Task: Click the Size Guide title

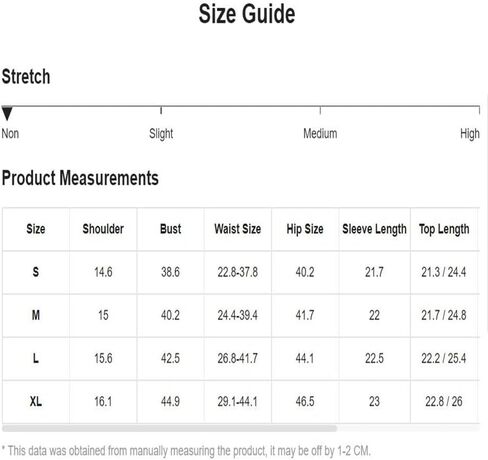Action: tap(247, 14)
